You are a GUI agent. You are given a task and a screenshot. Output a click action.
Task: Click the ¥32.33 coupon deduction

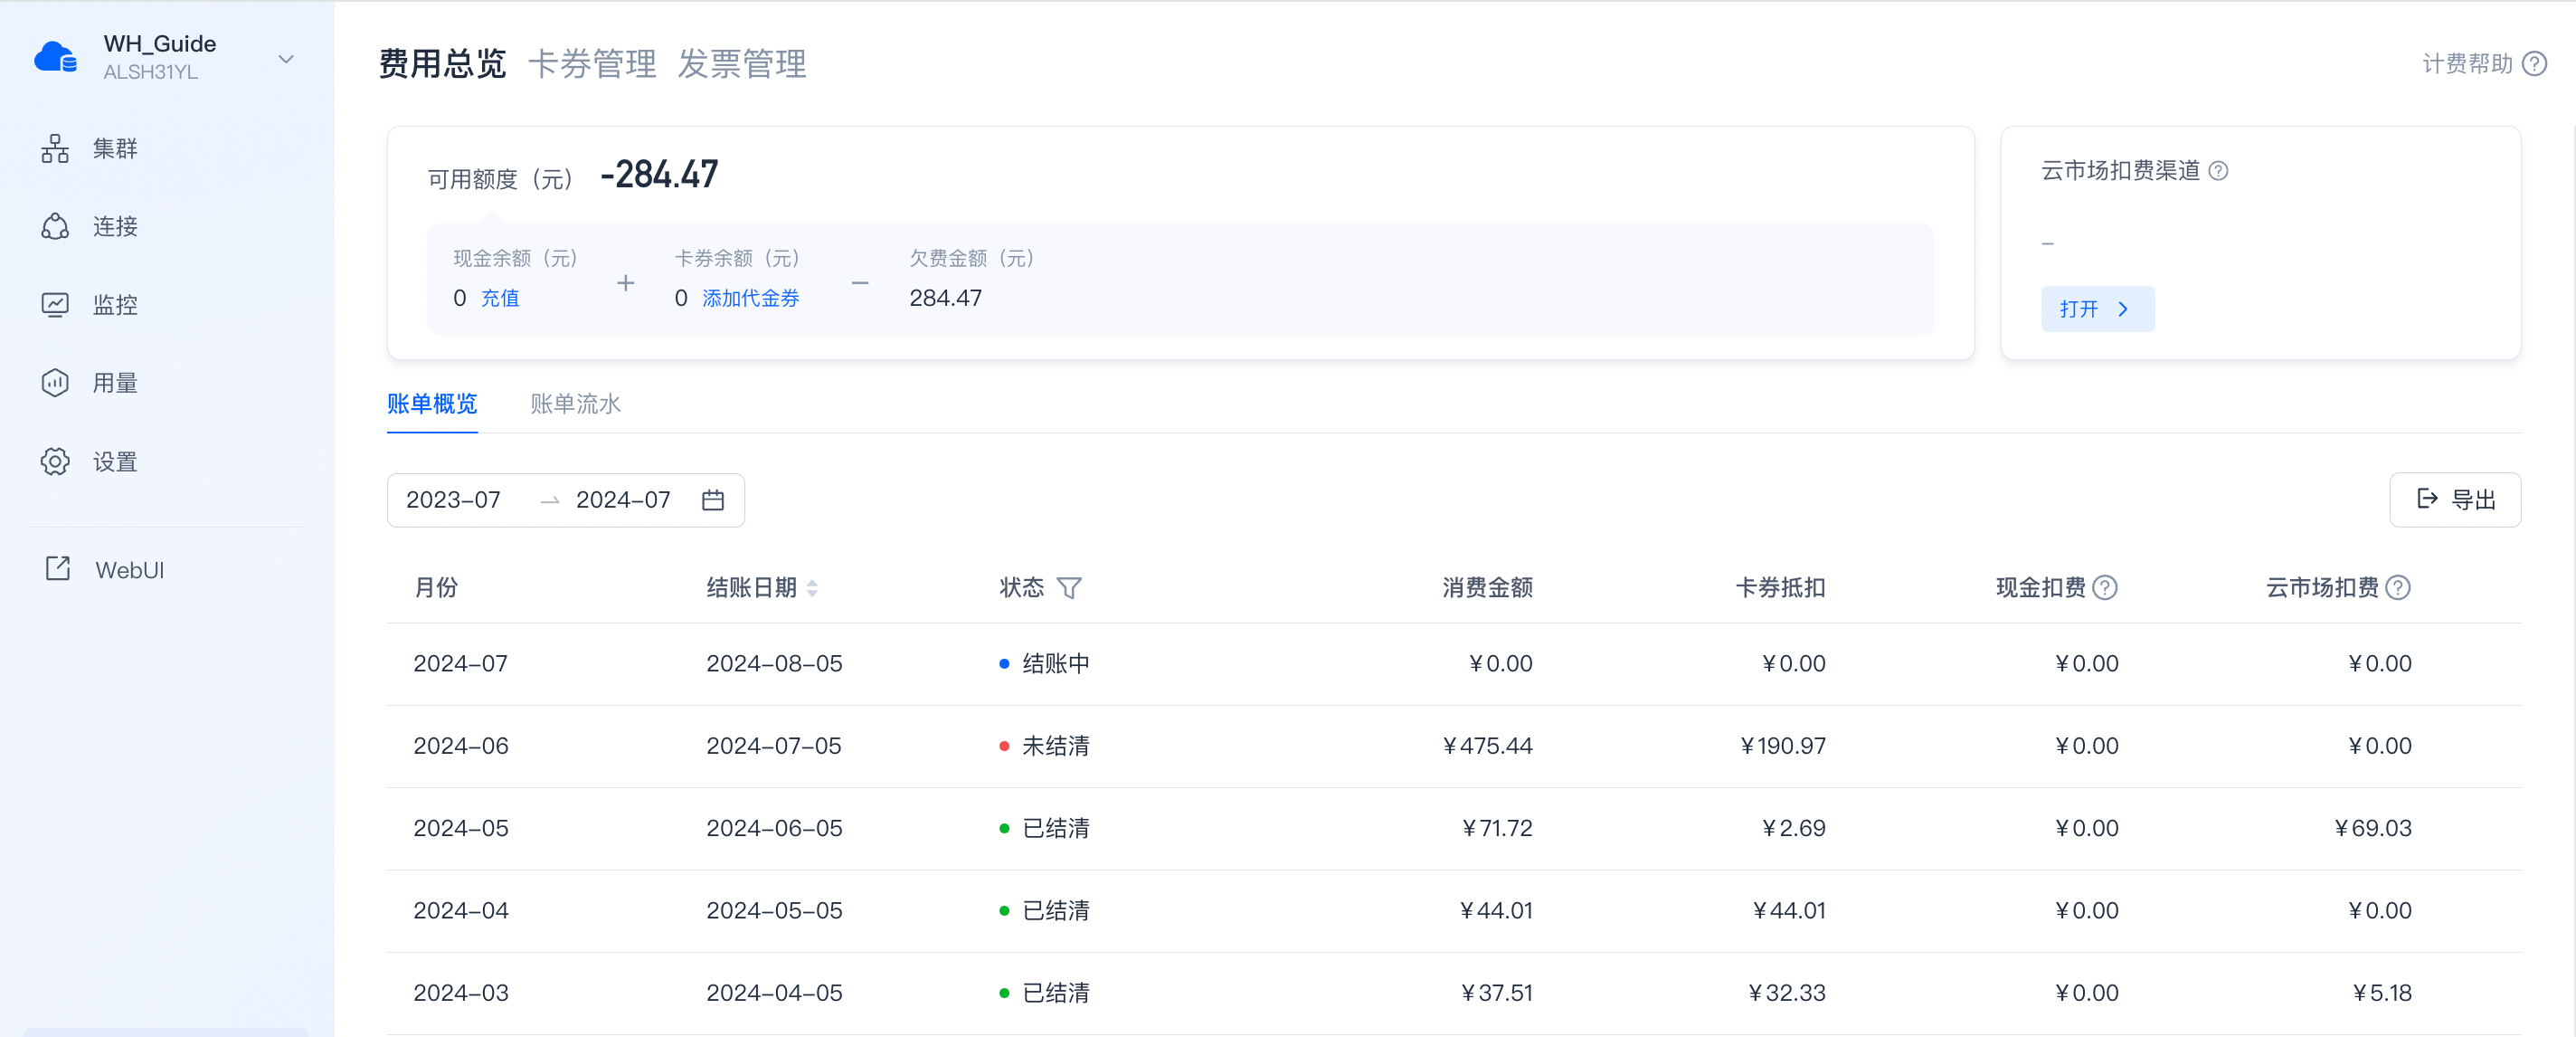pyautogui.click(x=1787, y=993)
